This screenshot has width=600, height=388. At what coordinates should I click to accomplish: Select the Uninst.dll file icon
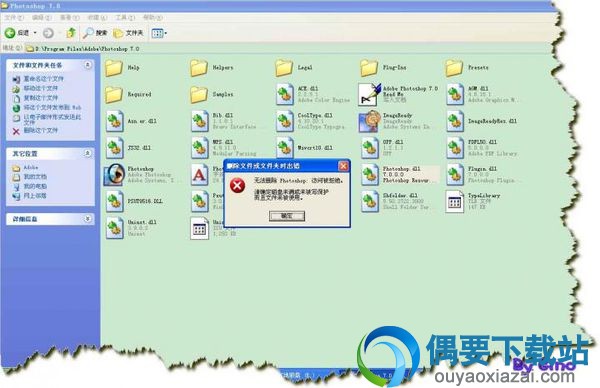click(x=114, y=228)
